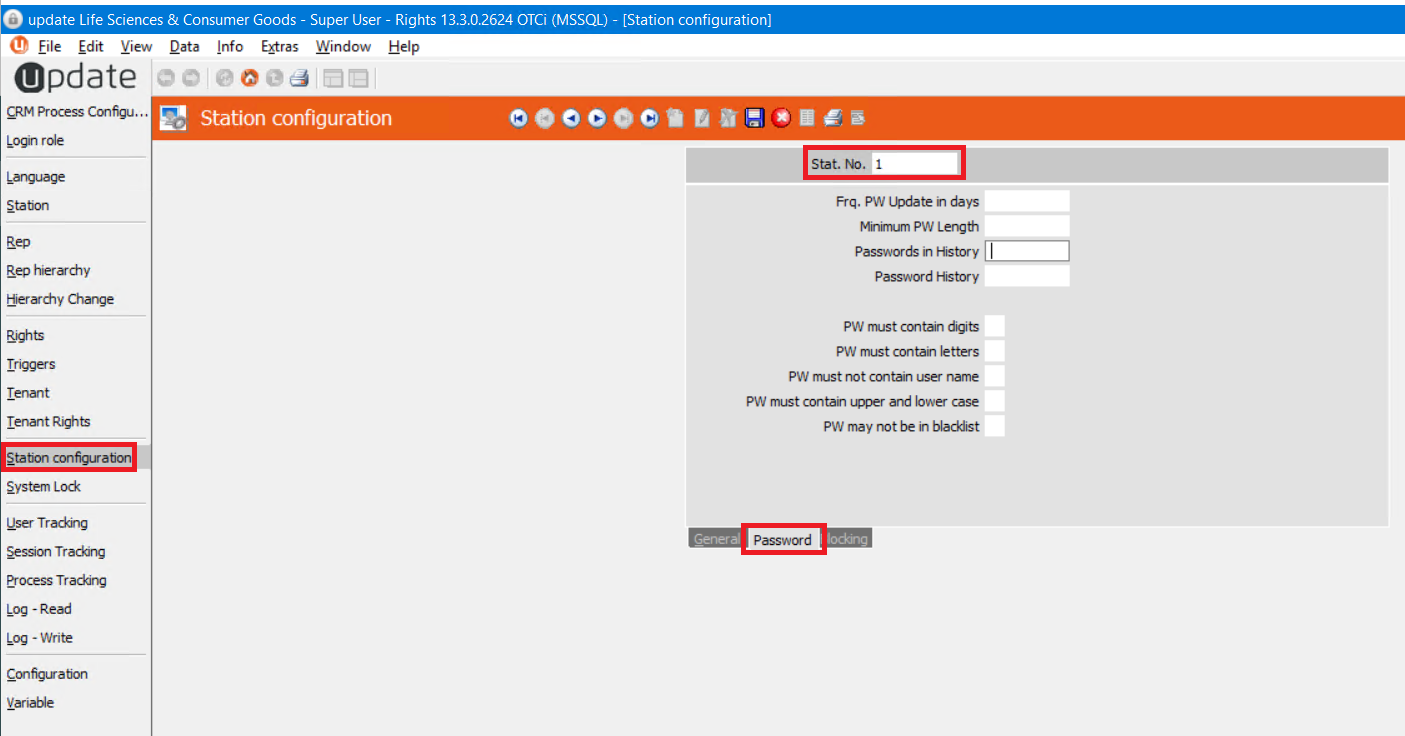
Task: Go to the previous record
Action: [571, 118]
